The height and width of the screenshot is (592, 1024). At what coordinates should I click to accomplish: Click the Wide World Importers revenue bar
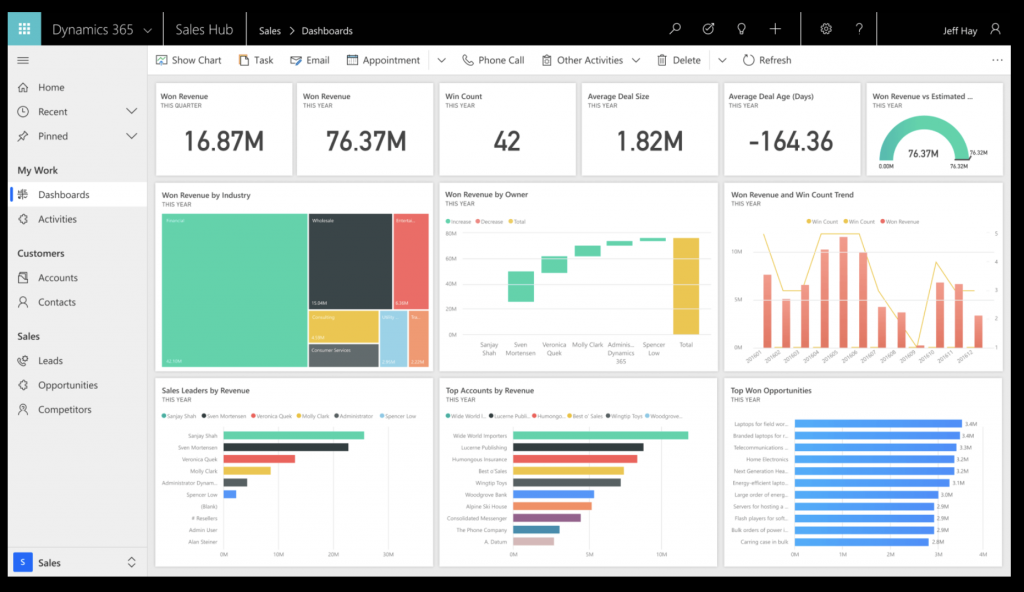[601, 435]
